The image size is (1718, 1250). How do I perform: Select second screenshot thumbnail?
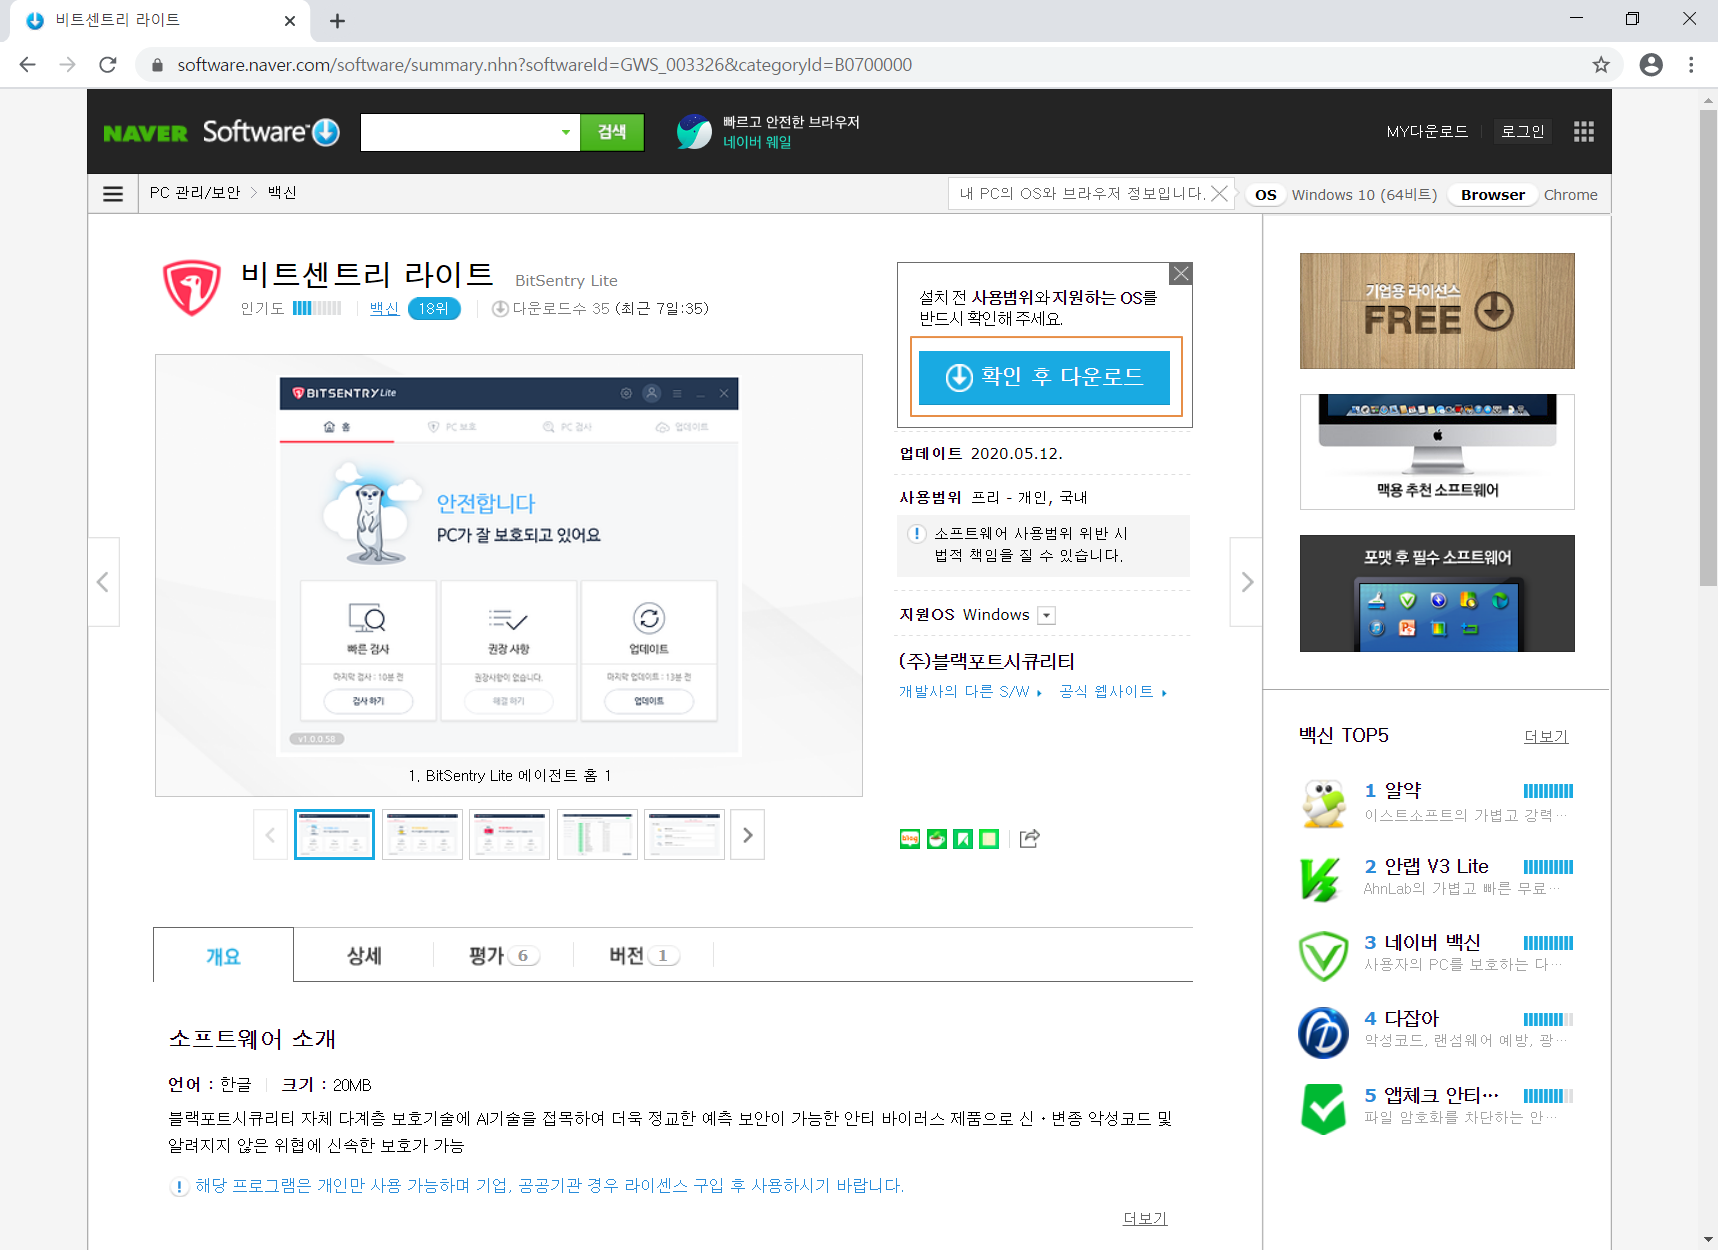pos(422,835)
